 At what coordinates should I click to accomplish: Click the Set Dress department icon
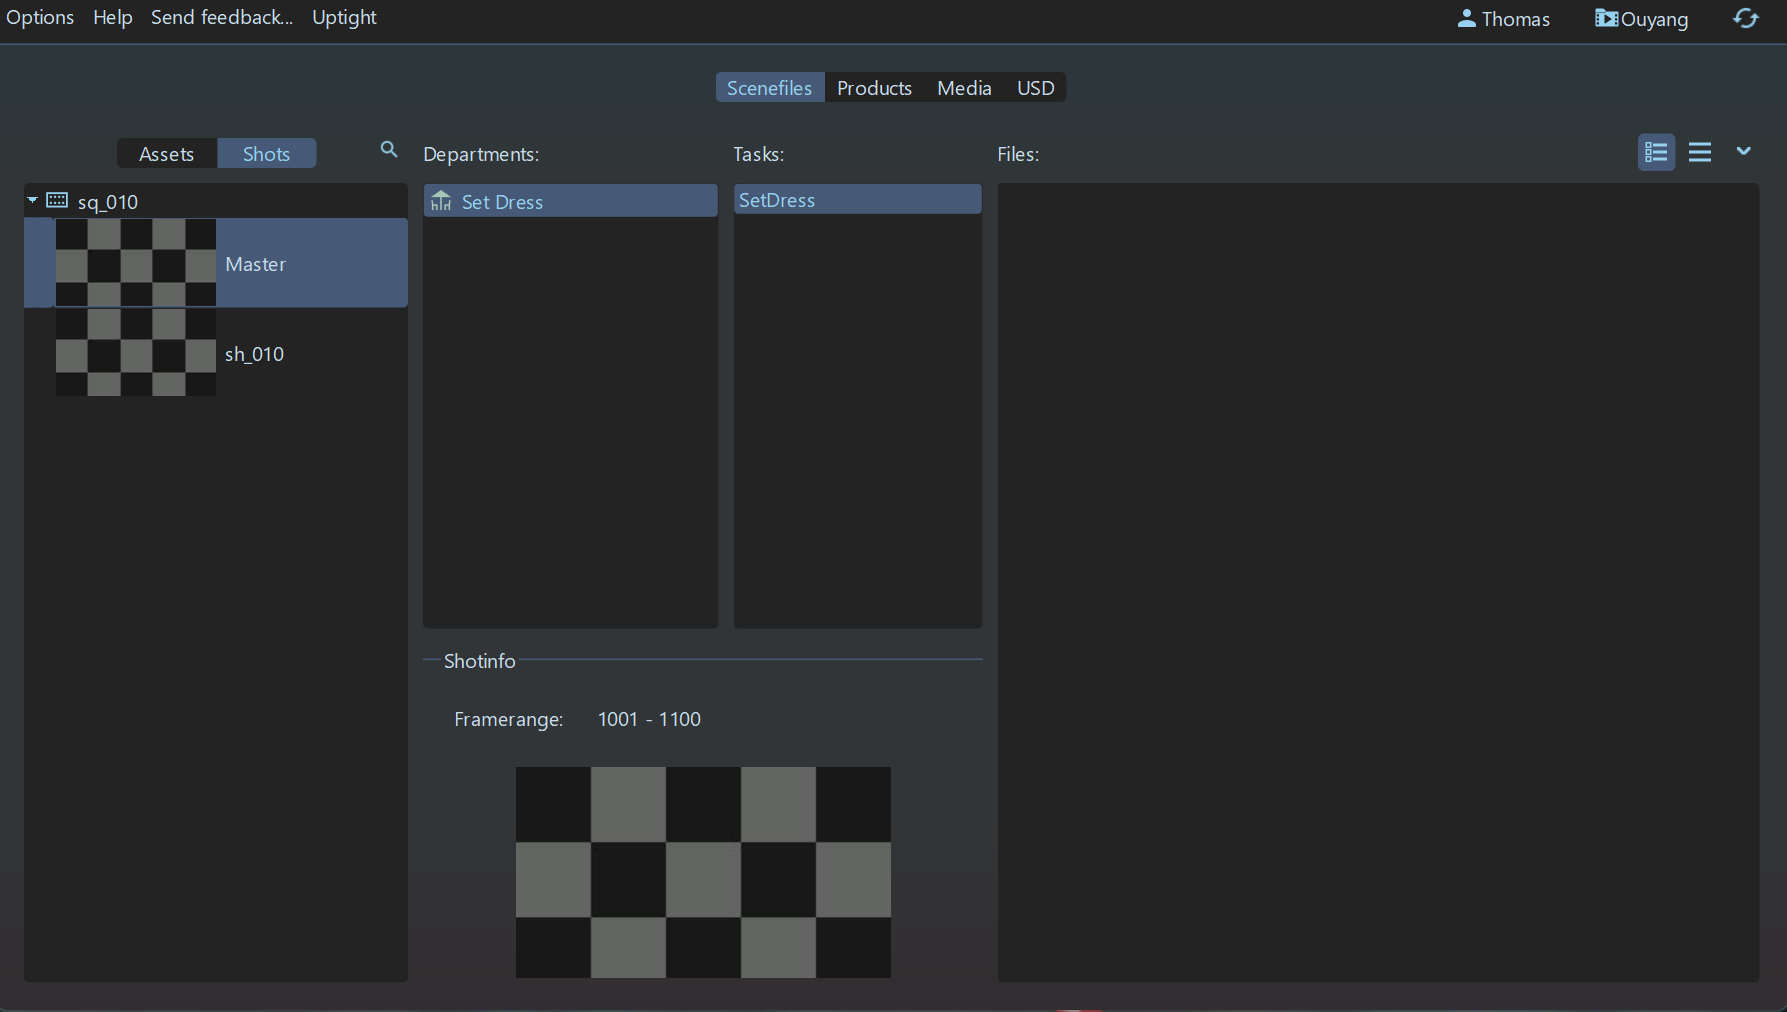(x=441, y=201)
